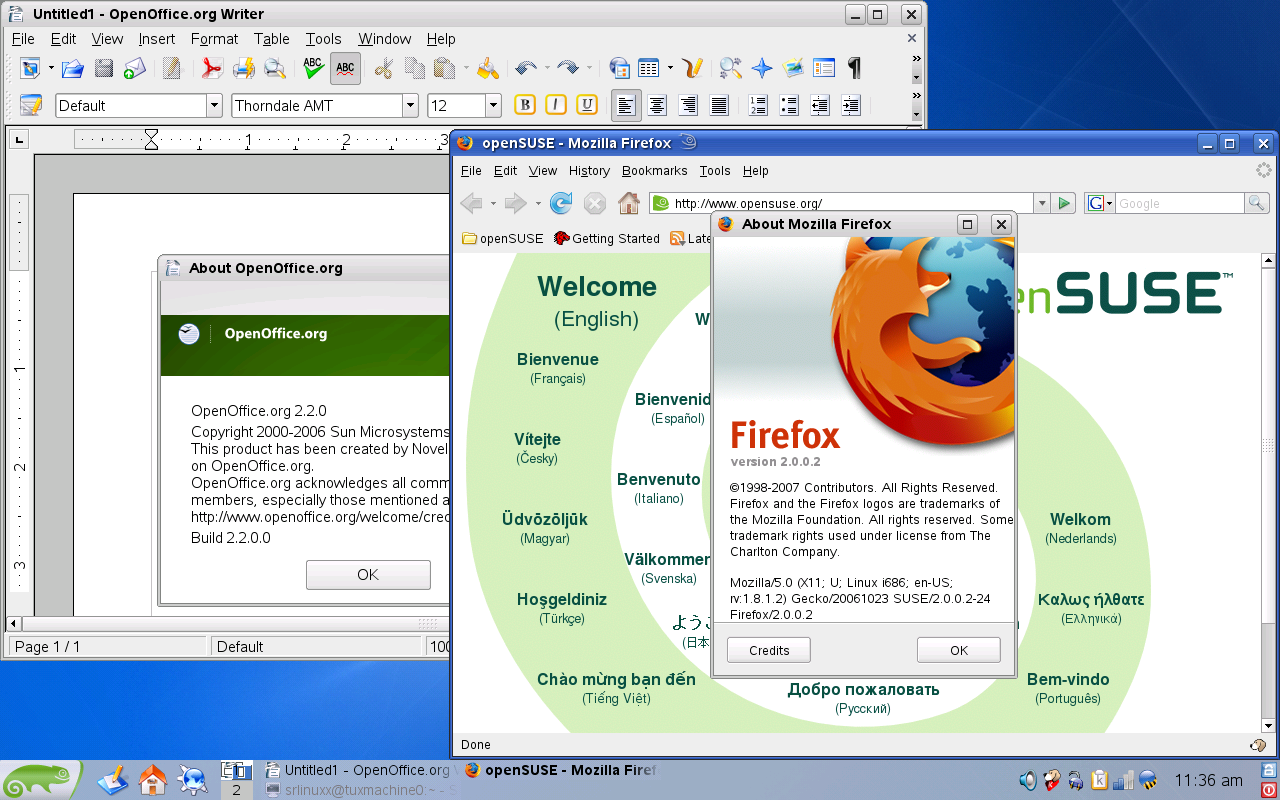
Task: Open Page Preview in Writer toolbar
Action: (x=274, y=68)
